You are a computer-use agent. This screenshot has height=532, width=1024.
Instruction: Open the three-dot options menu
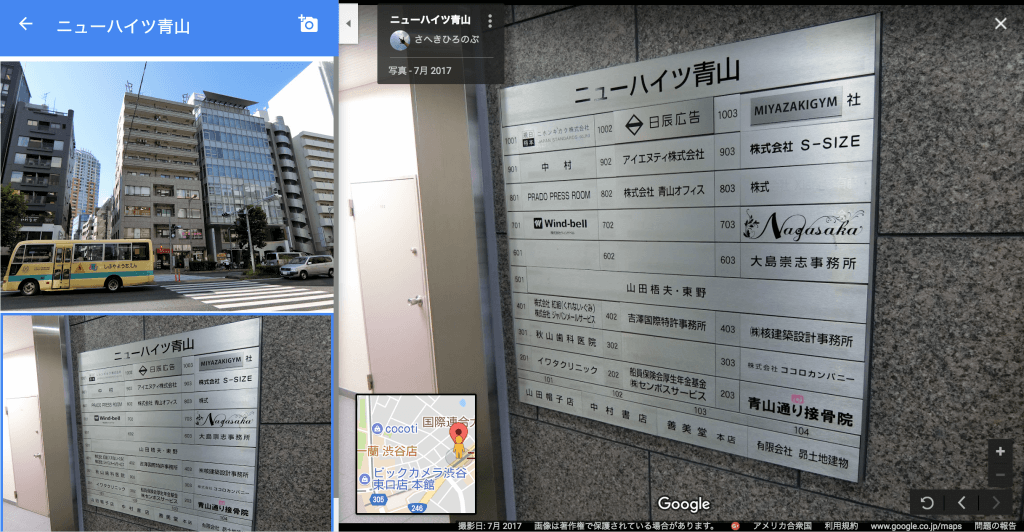click(x=490, y=21)
